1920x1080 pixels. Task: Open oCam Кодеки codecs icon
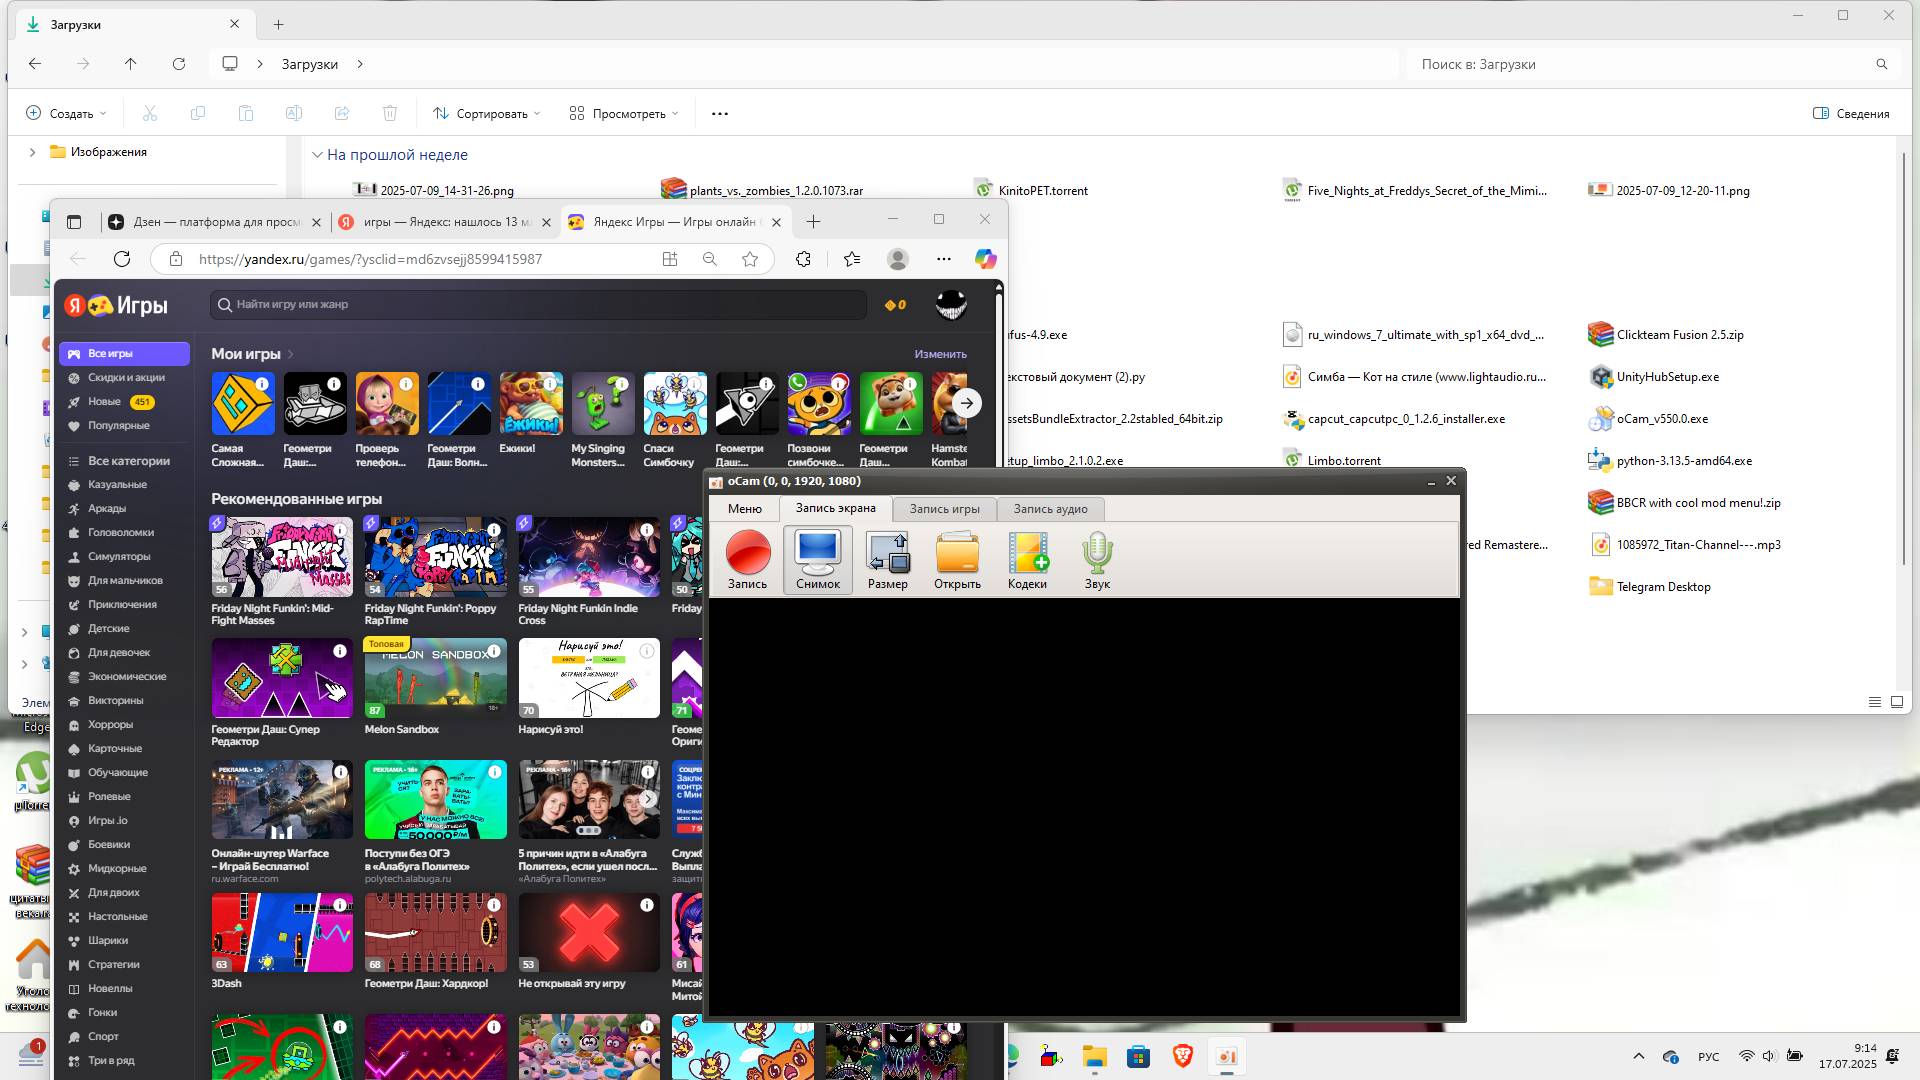click(x=1027, y=560)
